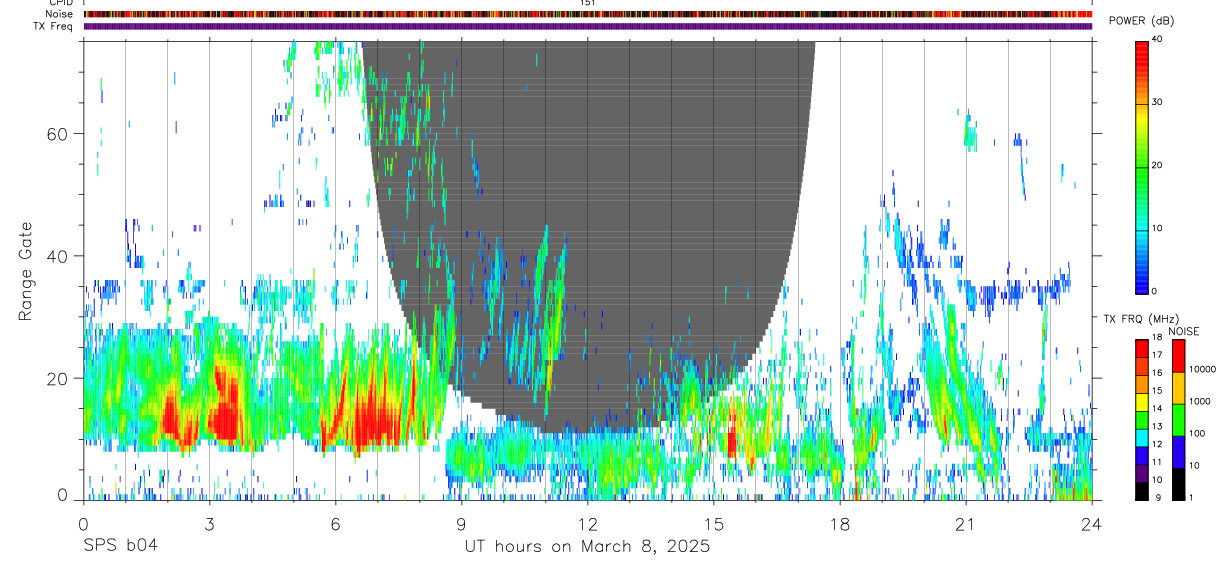
Task: Click the x-axis tick label "3"
Action: (x=209, y=524)
